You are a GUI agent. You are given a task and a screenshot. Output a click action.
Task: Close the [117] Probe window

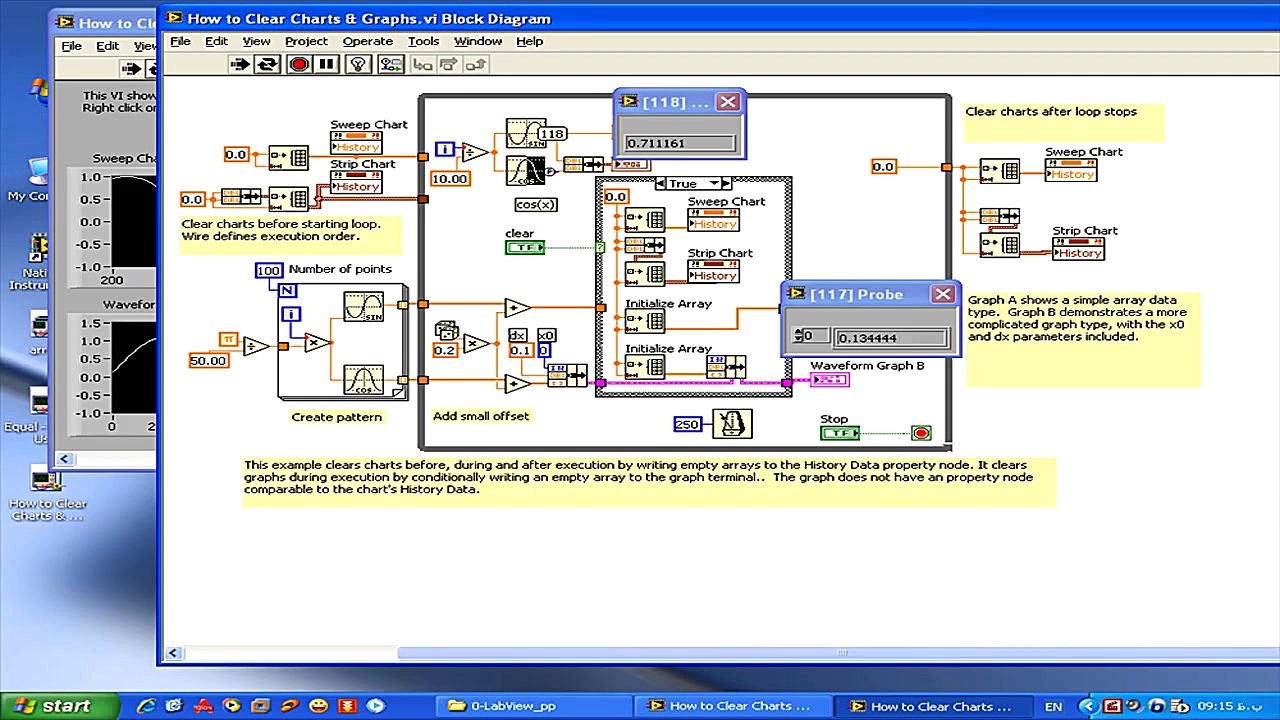pos(942,294)
